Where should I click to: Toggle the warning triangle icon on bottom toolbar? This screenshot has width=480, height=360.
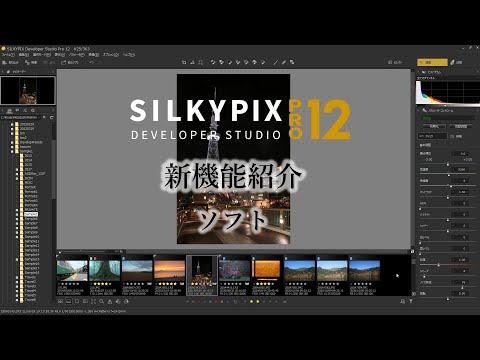click(110, 301)
